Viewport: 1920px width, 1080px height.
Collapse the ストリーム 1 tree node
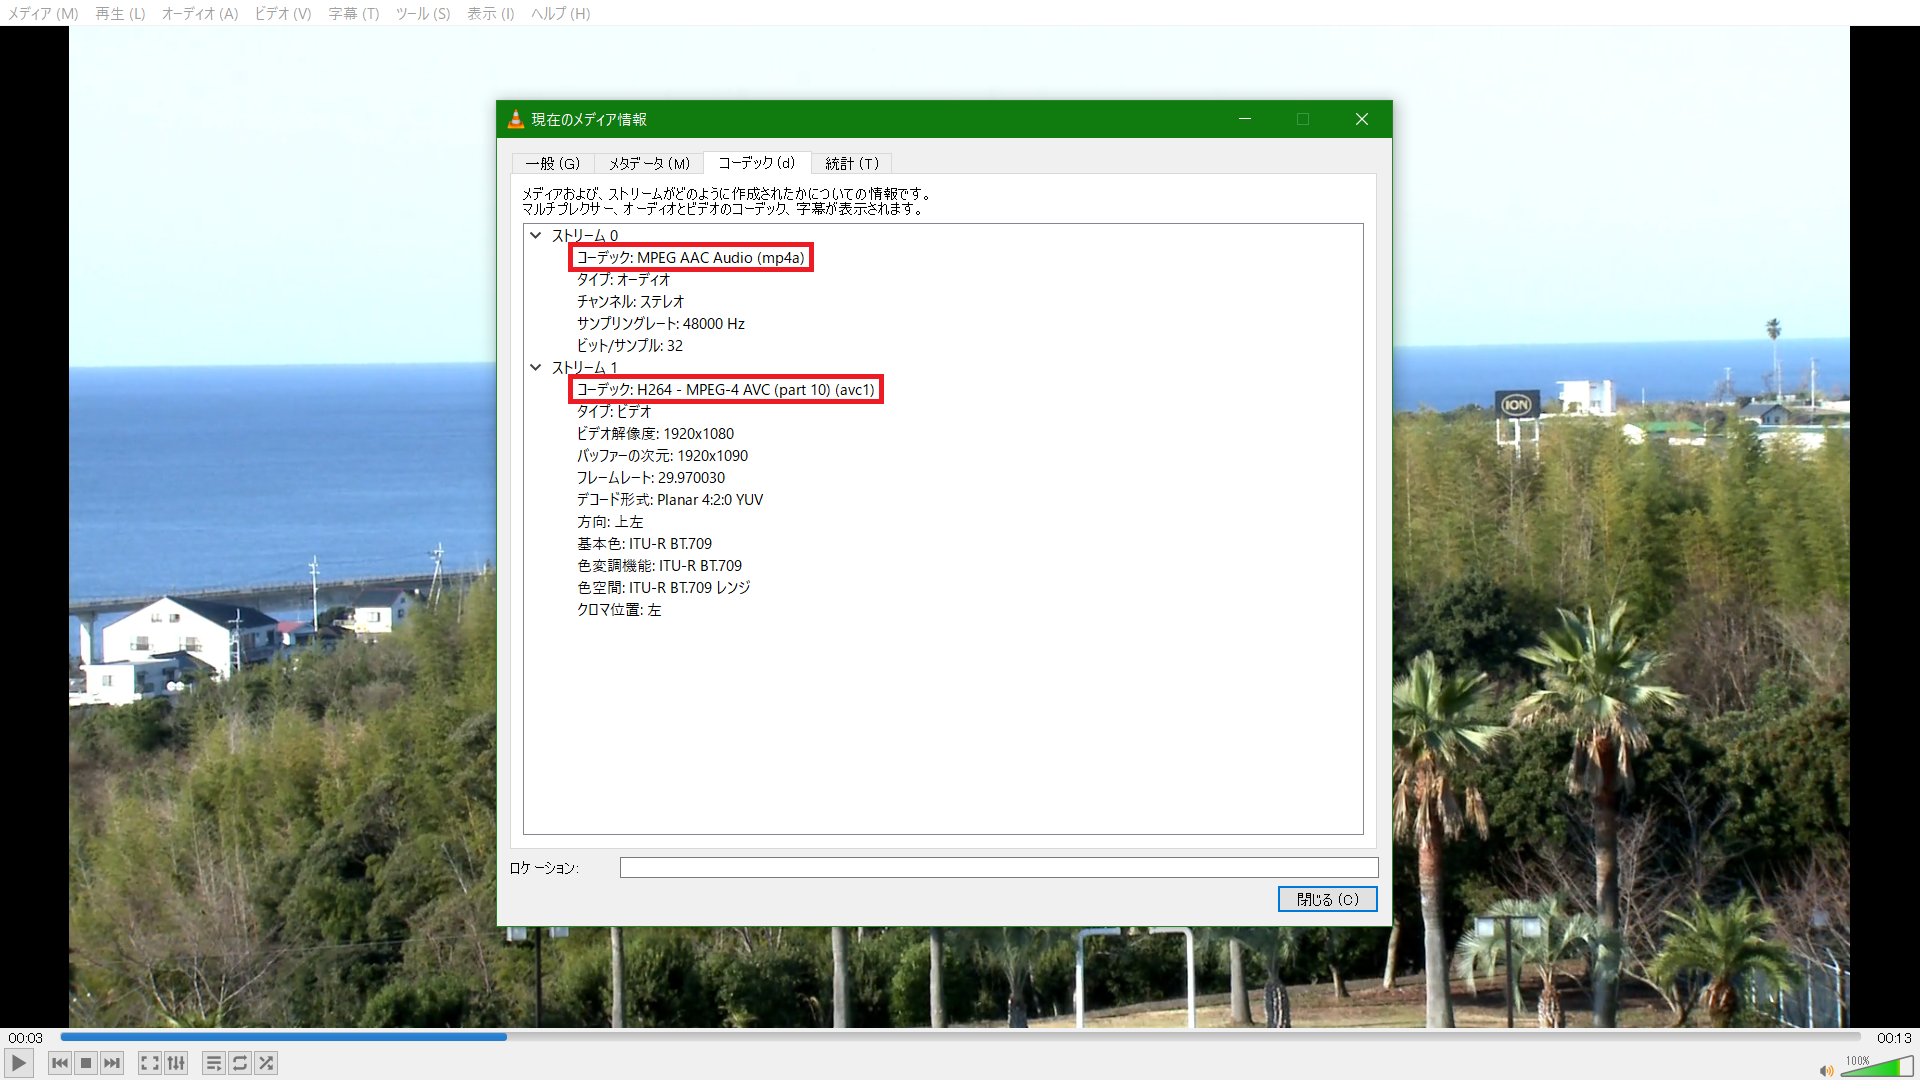[x=536, y=368]
